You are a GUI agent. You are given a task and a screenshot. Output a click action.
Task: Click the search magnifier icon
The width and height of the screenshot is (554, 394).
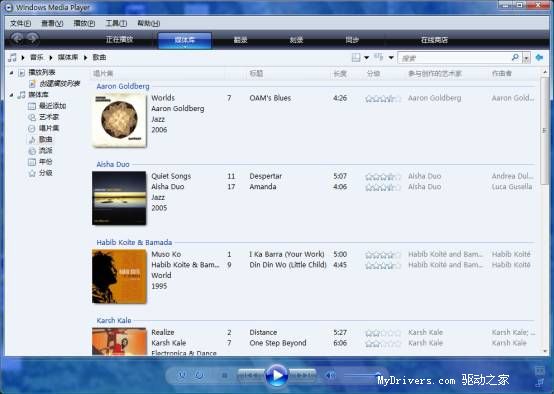[515, 57]
